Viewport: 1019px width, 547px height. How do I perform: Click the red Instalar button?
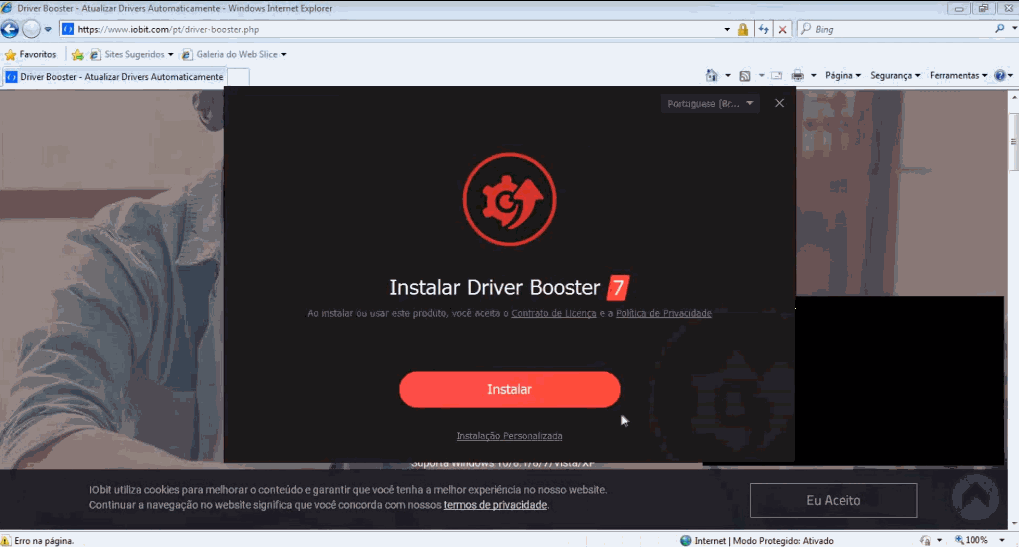coord(510,389)
